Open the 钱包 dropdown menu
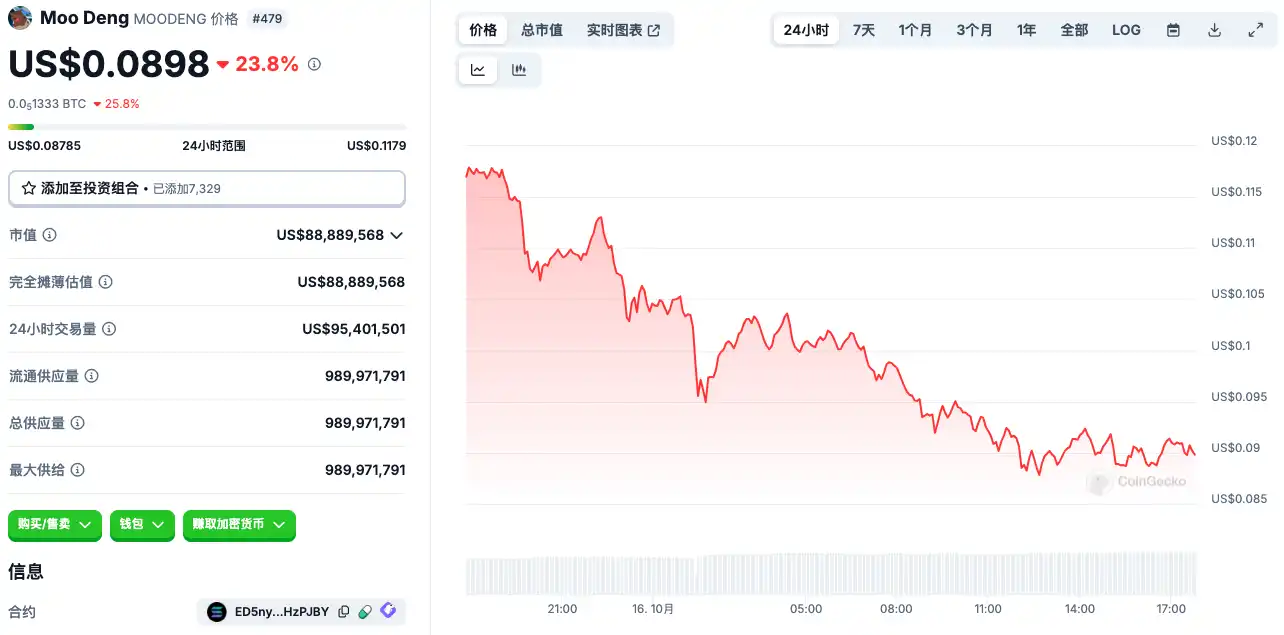The height and width of the screenshot is (635, 1284). coord(142,524)
